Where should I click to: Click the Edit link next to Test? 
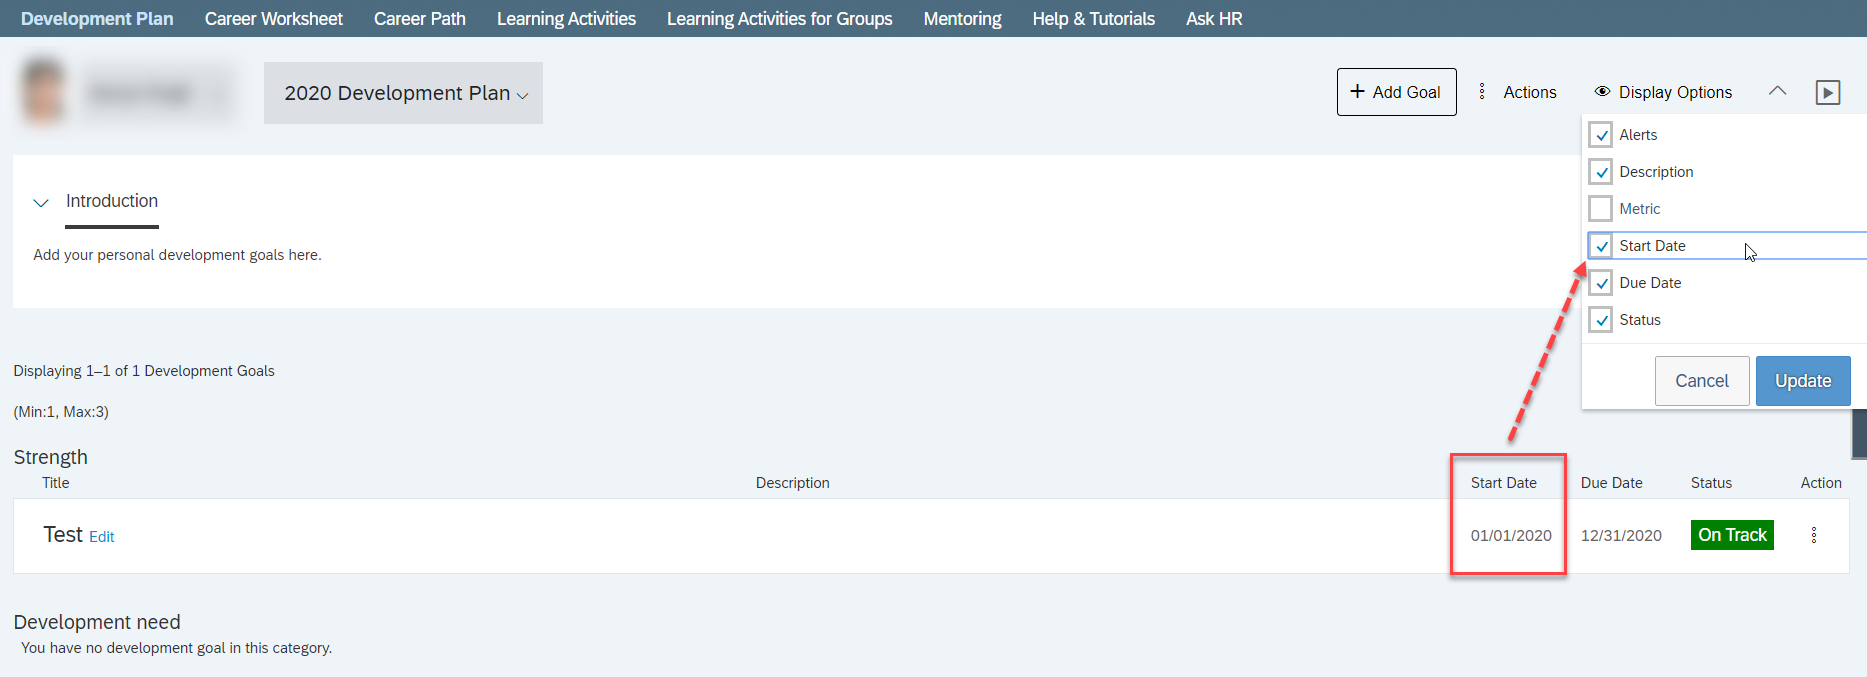point(102,537)
